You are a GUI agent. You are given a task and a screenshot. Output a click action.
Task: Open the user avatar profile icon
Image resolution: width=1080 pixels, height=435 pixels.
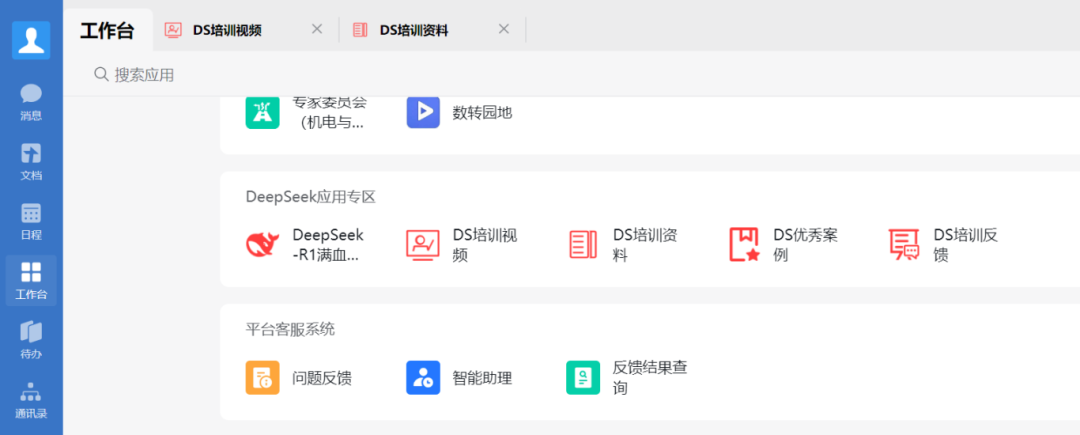(x=31, y=40)
